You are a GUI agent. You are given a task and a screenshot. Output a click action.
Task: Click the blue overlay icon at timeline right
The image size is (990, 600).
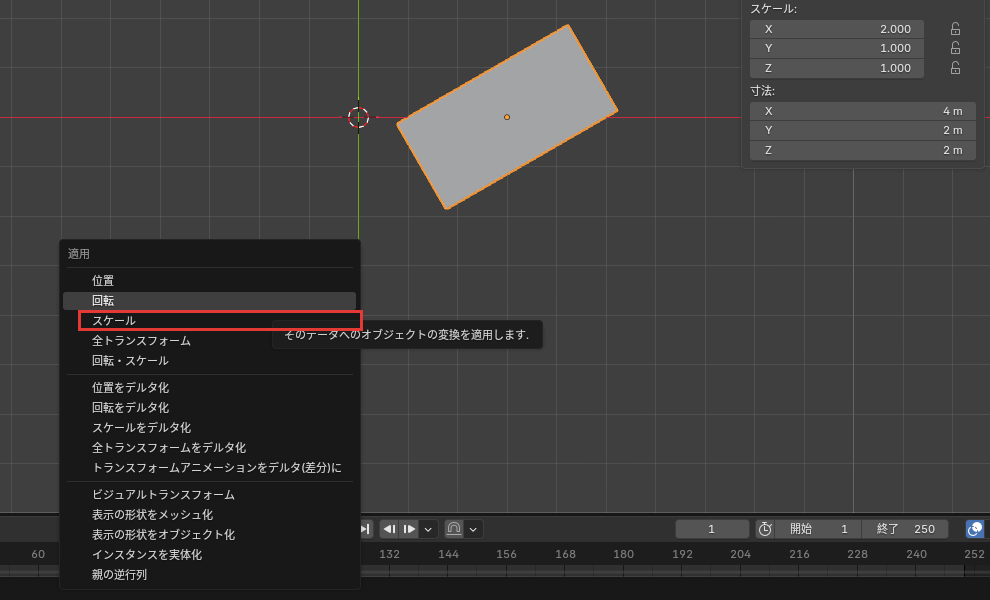click(x=975, y=529)
